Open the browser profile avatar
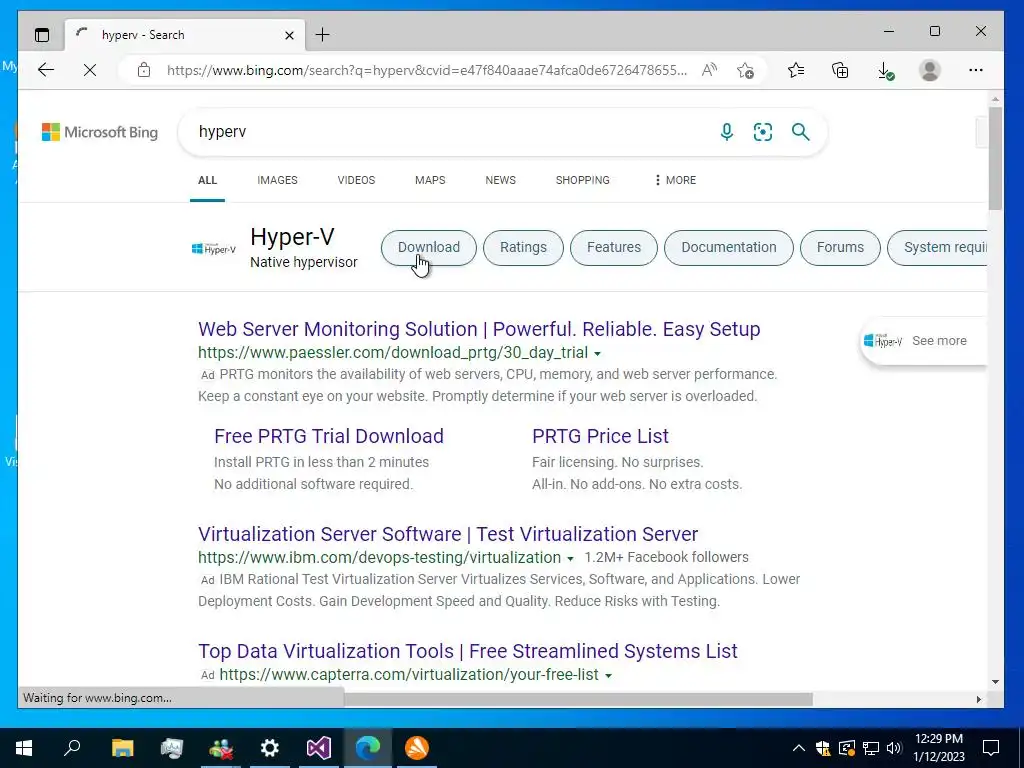The width and height of the screenshot is (1024, 768). [929, 70]
